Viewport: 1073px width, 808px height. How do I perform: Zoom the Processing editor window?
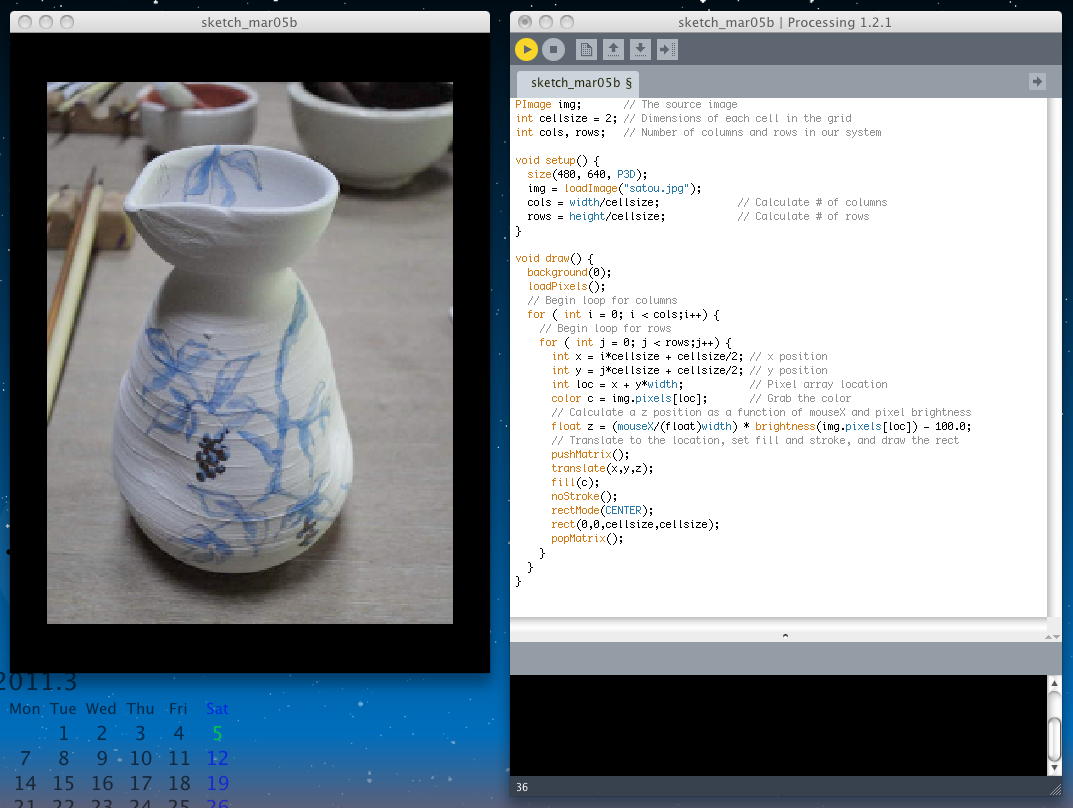pyautogui.click(x=567, y=22)
